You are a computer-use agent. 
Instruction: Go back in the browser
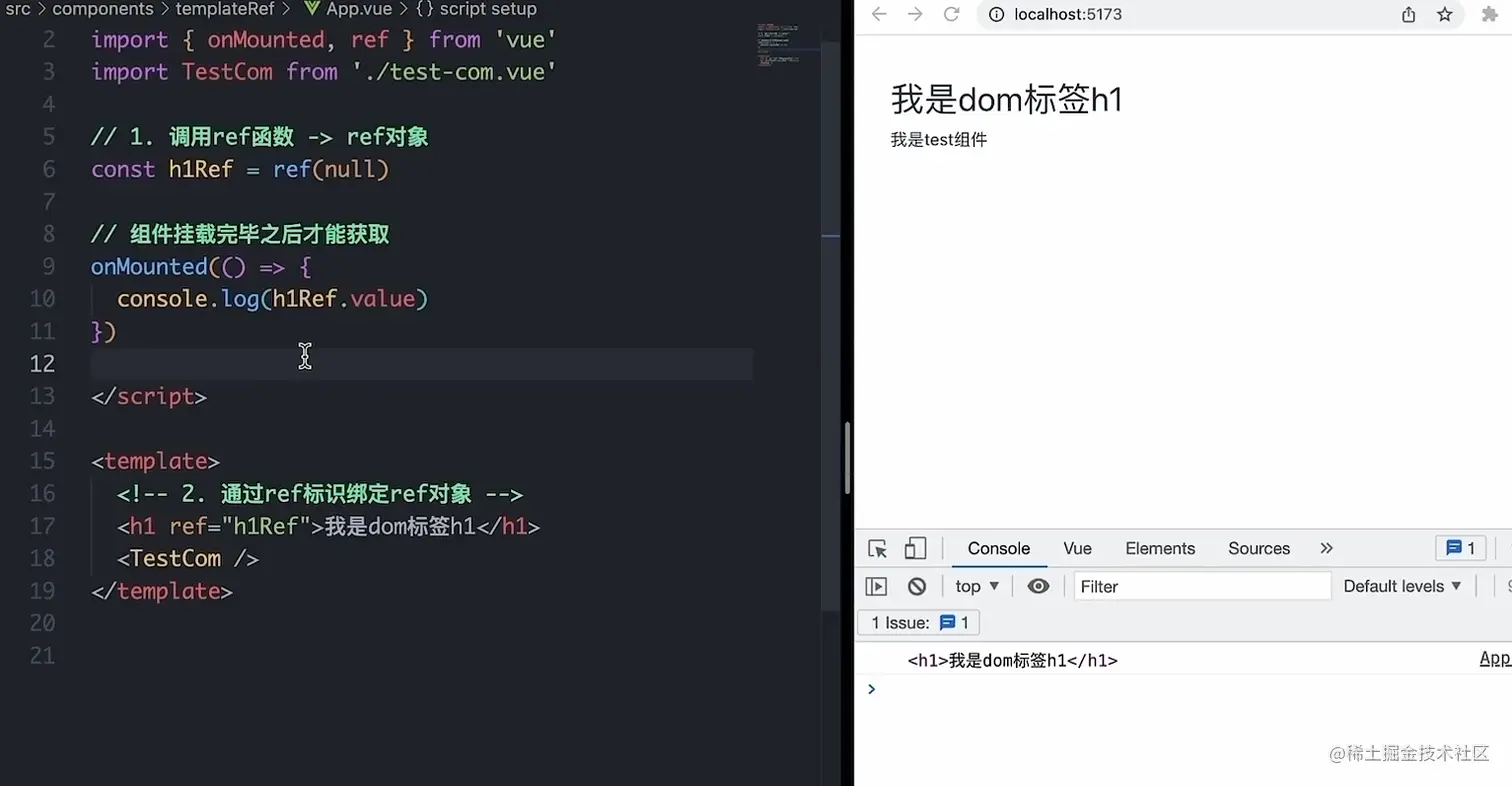coord(879,14)
